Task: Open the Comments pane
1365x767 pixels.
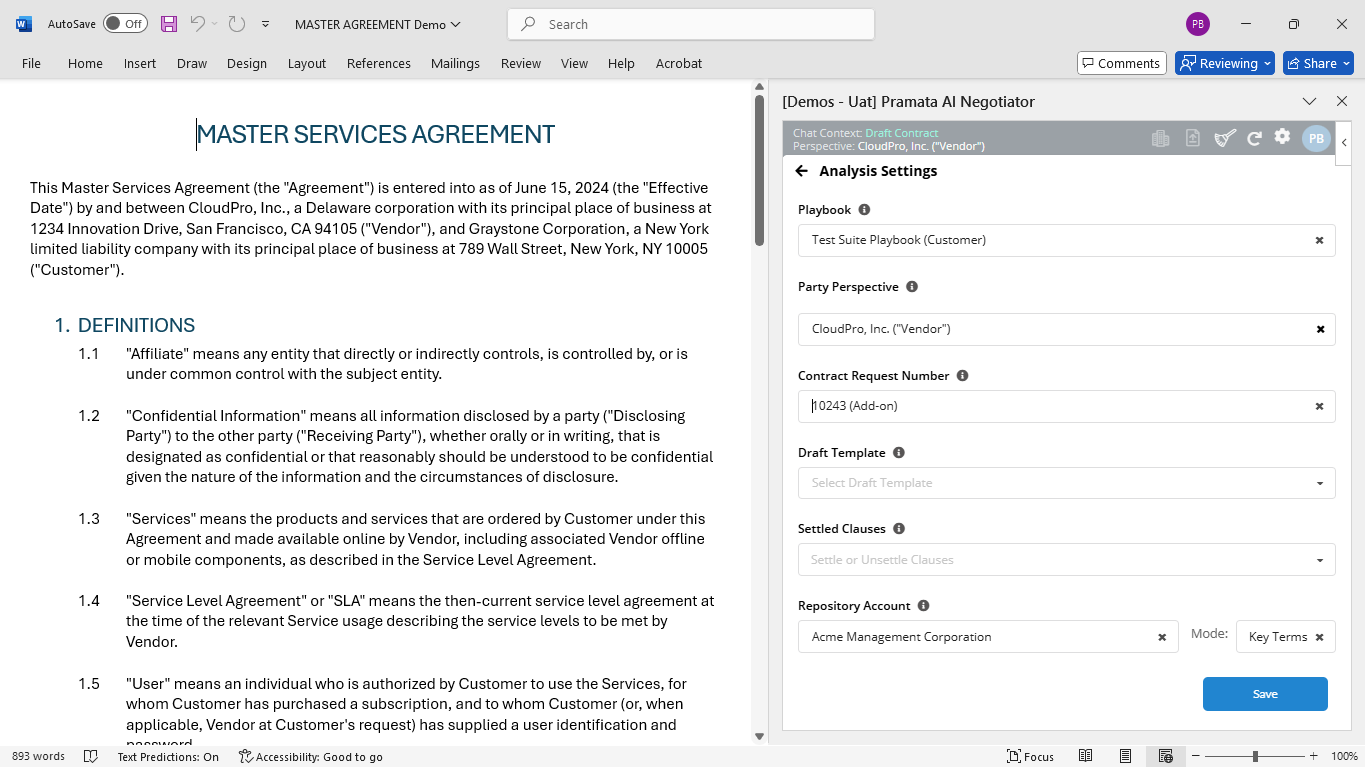Action: tap(1122, 63)
